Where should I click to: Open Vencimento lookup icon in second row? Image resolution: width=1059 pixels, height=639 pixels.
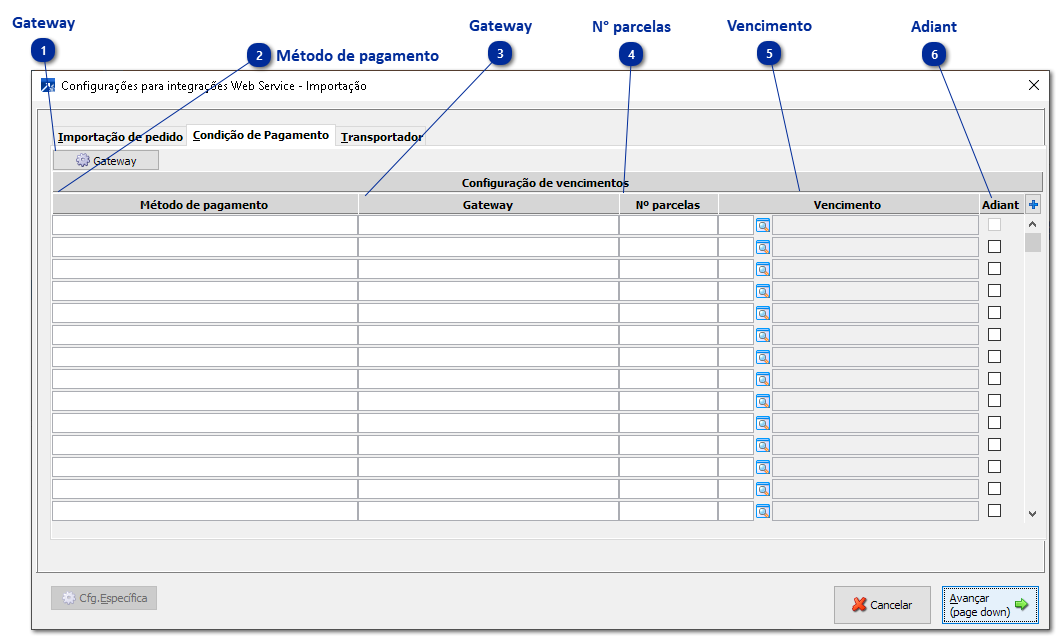point(763,247)
